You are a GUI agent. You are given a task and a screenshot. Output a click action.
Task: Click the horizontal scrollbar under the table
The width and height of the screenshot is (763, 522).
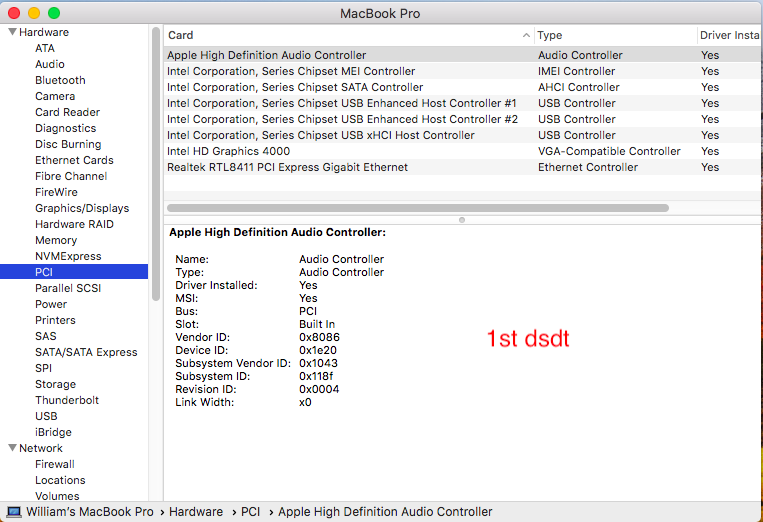coord(417,208)
